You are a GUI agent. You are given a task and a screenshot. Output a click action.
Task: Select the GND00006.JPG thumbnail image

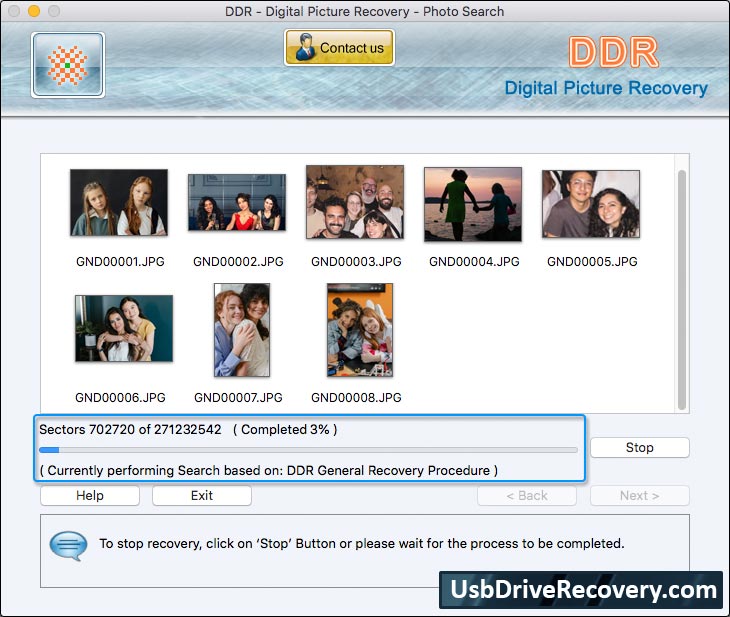click(x=124, y=328)
